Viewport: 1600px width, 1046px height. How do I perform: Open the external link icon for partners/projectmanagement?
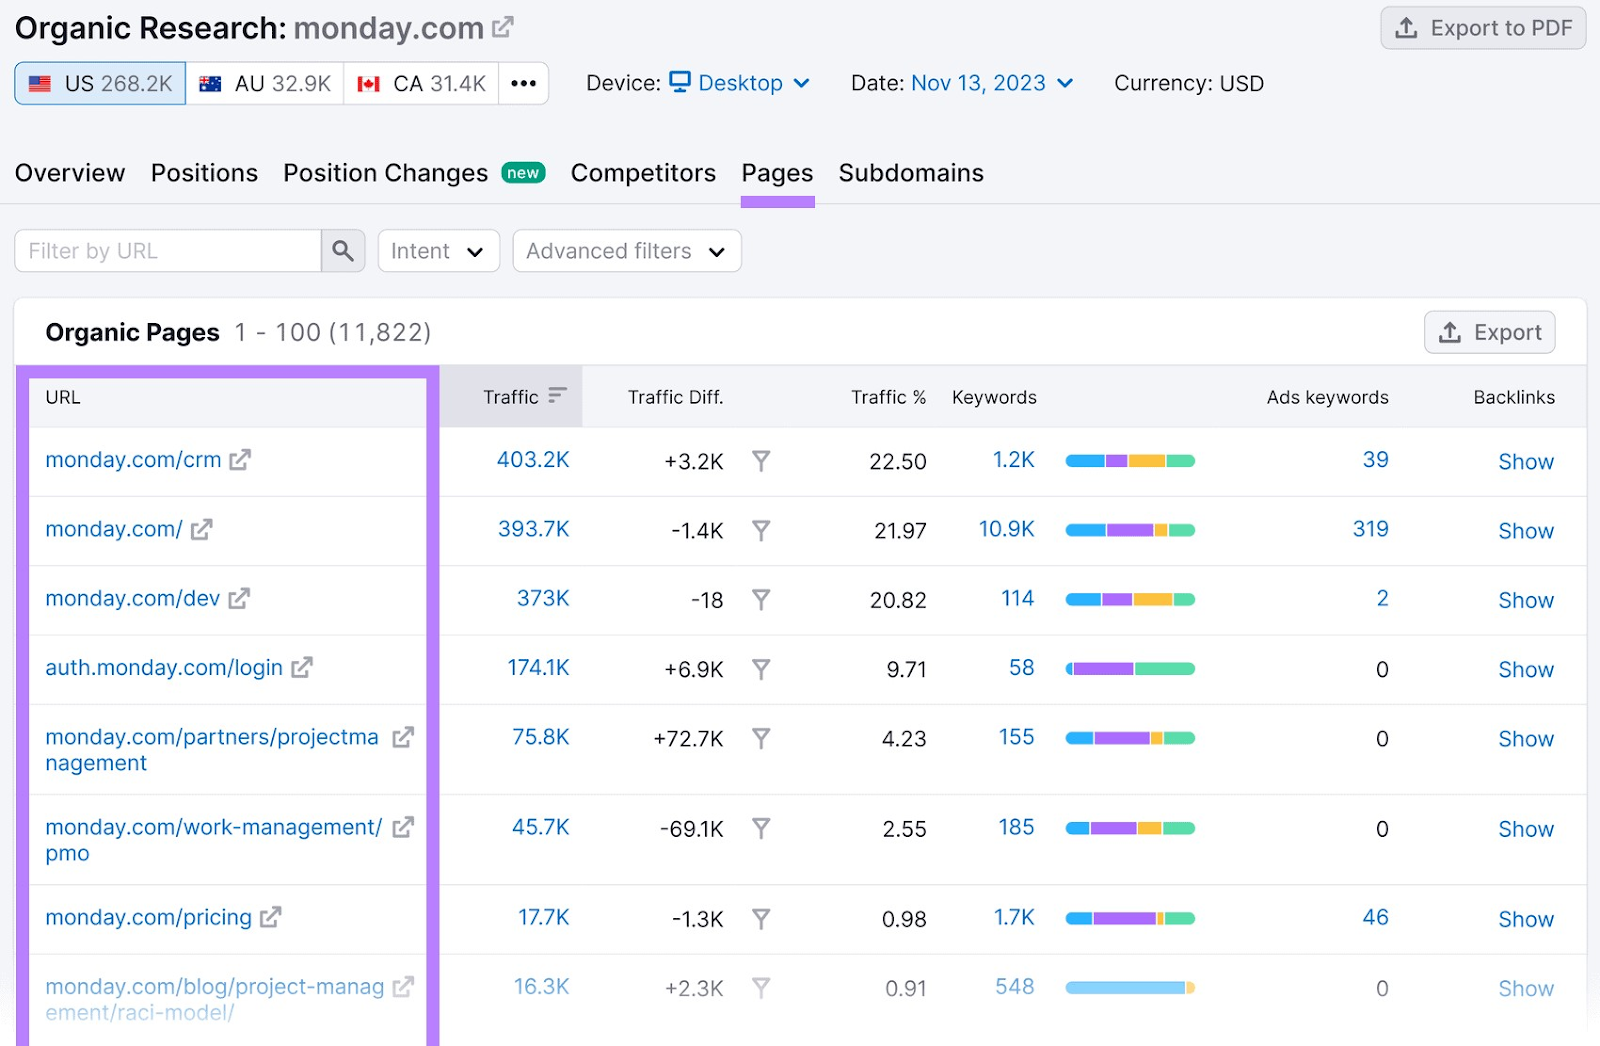point(403,737)
